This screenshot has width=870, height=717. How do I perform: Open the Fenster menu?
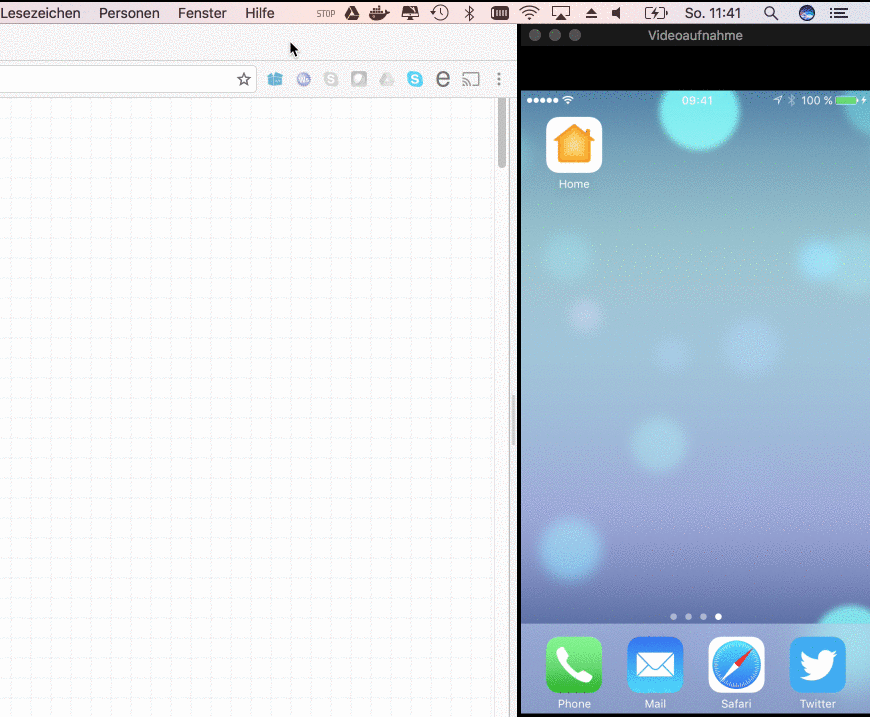tap(202, 13)
